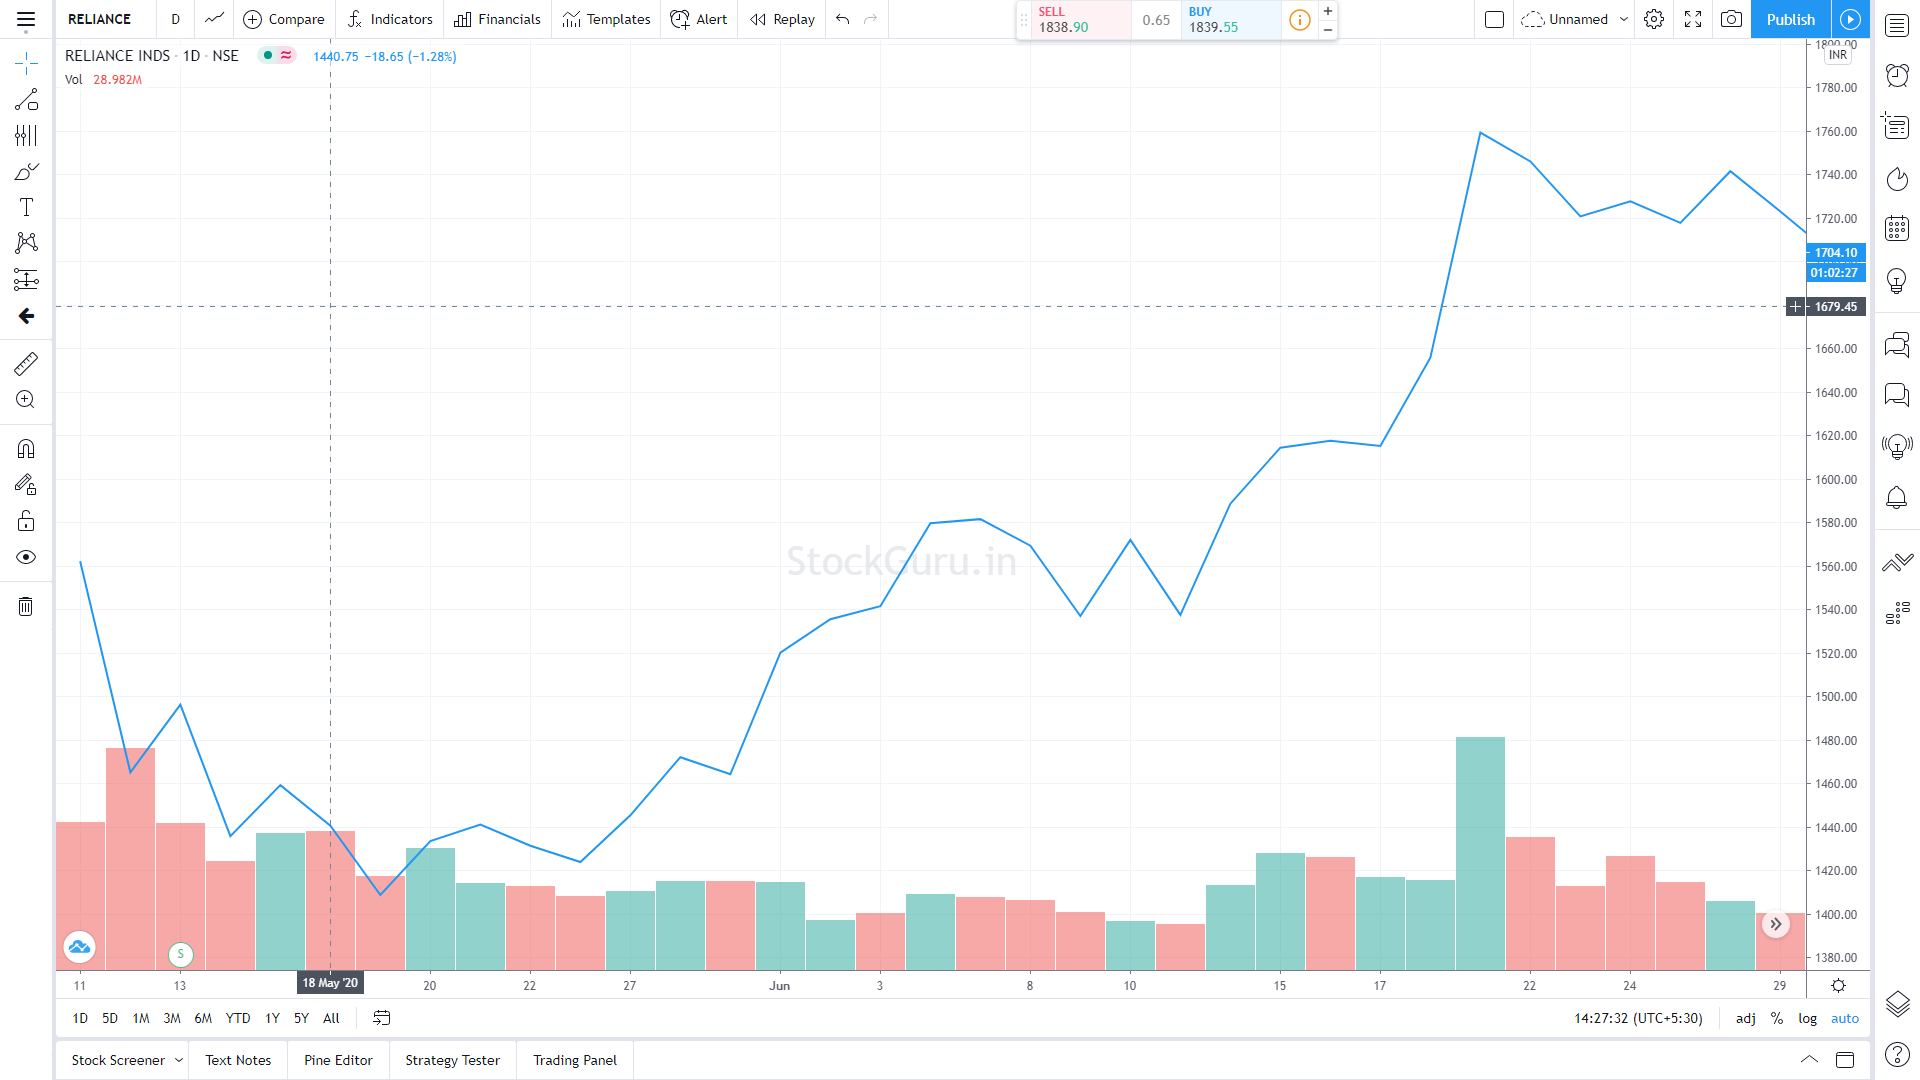Open the notifications bell panel
The image size is (1920, 1080).
click(x=1897, y=497)
